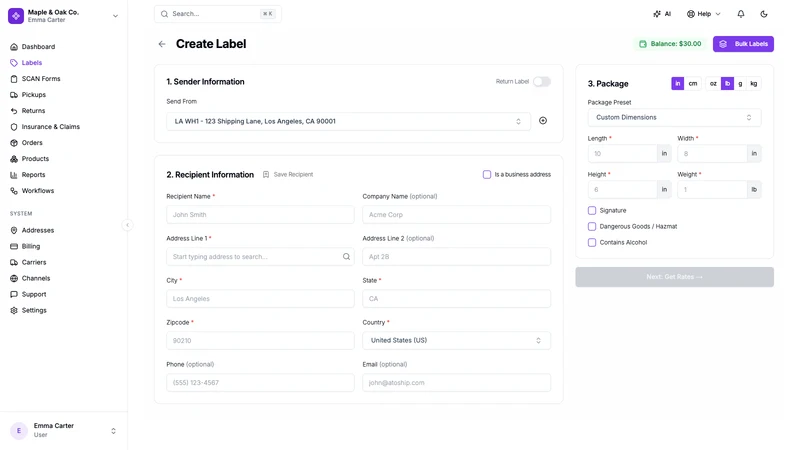Open the Dashboard icon in sidebar
Image resolution: width=800 pixels, height=450 pixels.
[14, 47]
